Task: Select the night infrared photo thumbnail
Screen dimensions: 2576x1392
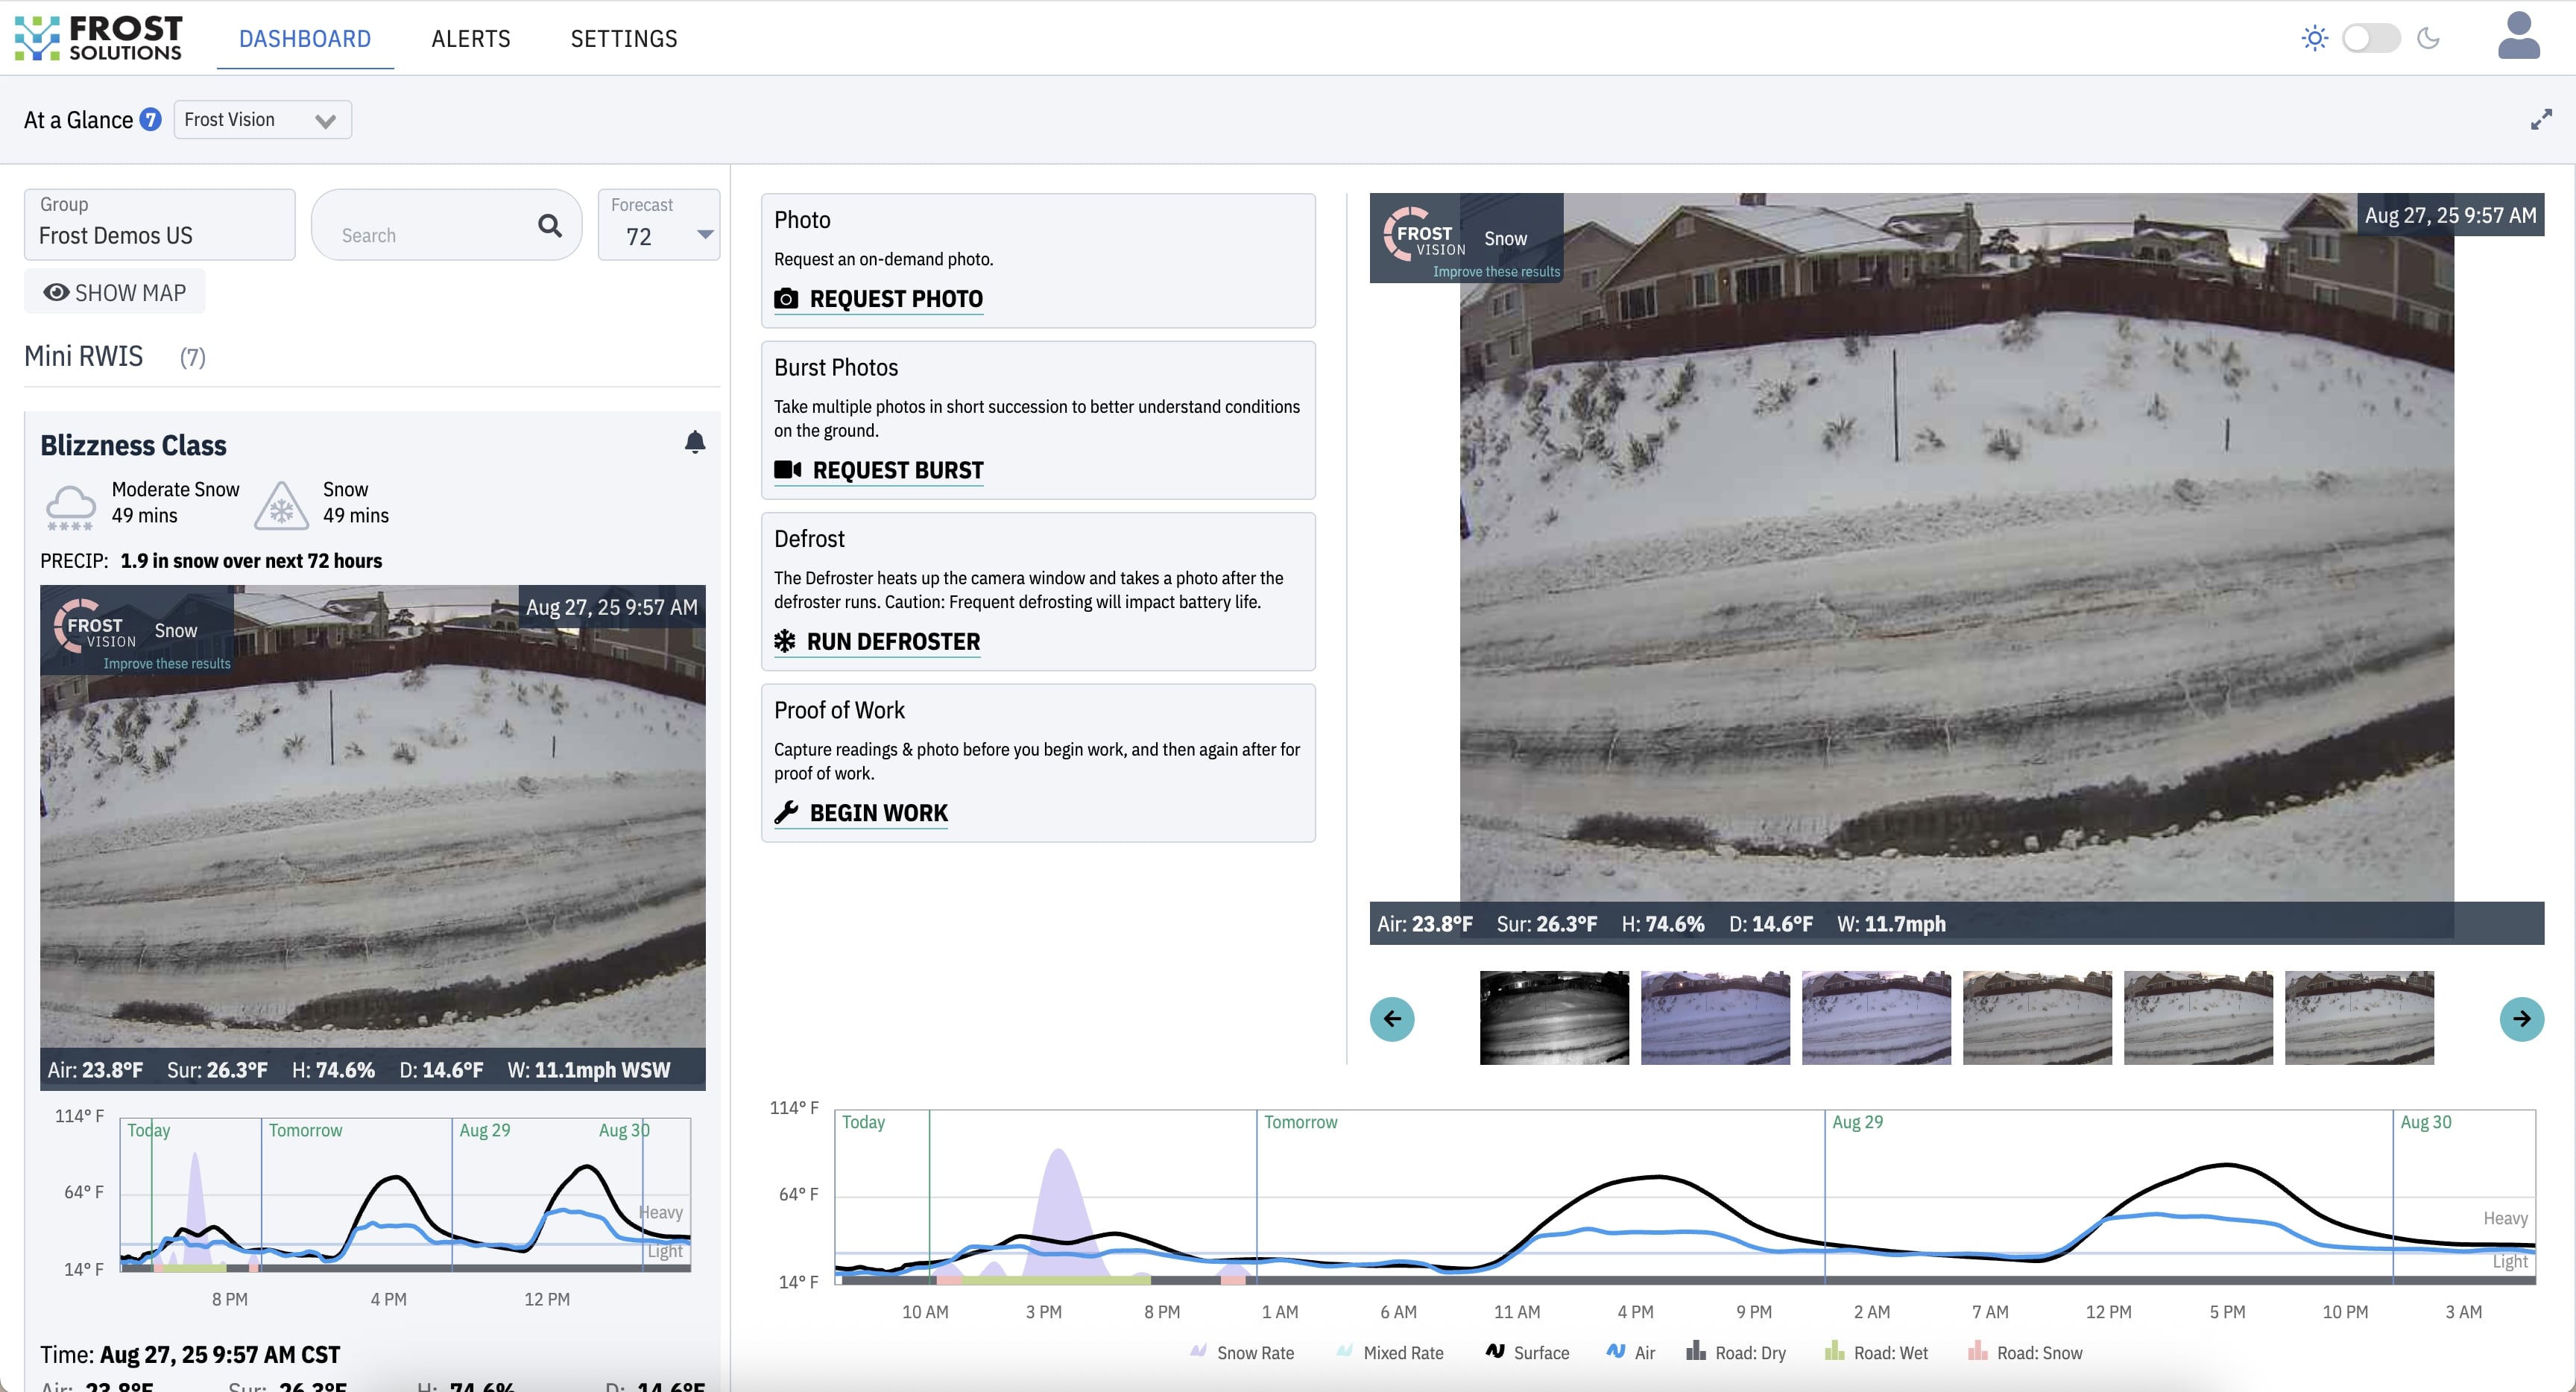Action: [x=1553, y=1018]
